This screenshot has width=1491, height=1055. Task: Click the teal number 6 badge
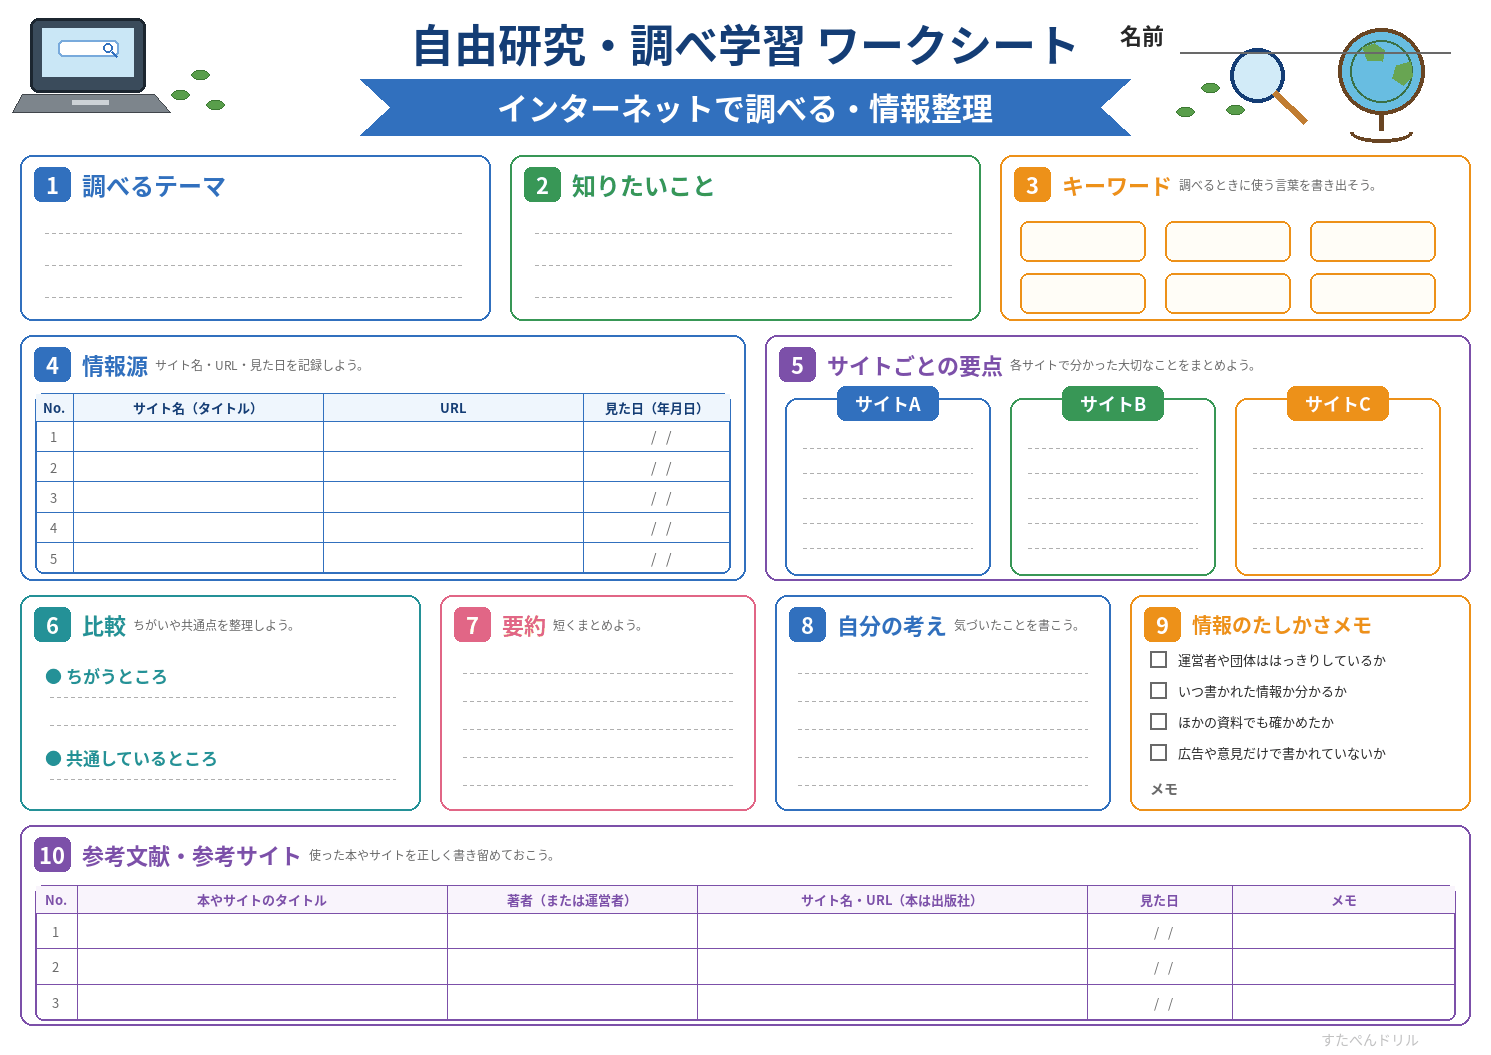point(52,625)
